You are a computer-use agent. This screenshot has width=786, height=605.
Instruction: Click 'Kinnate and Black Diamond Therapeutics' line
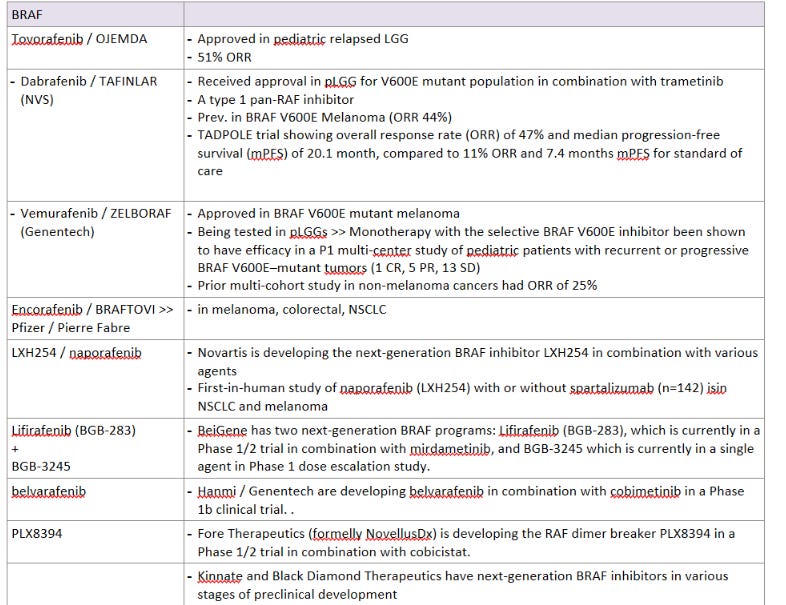click(463, 576)
